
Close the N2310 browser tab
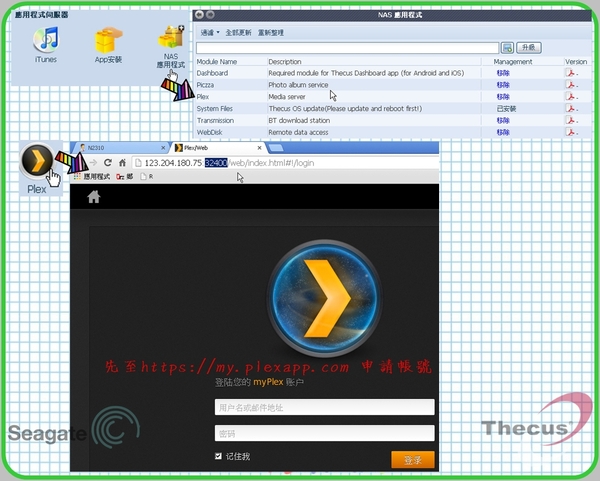[163, 148]
